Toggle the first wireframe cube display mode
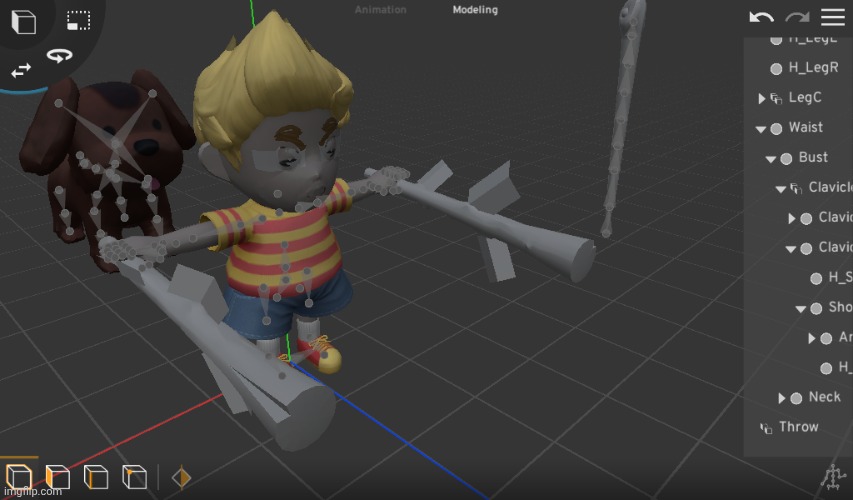Screen dimensions: 853x500 click(19, 477)
